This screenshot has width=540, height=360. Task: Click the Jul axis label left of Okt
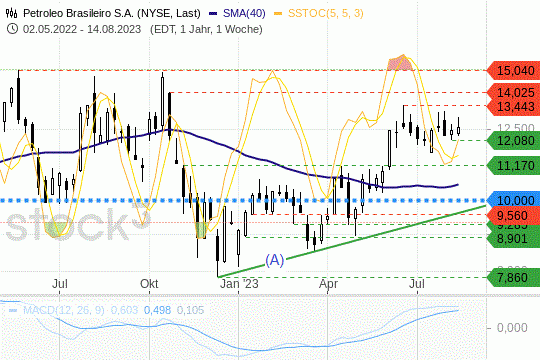pos(60,284)
